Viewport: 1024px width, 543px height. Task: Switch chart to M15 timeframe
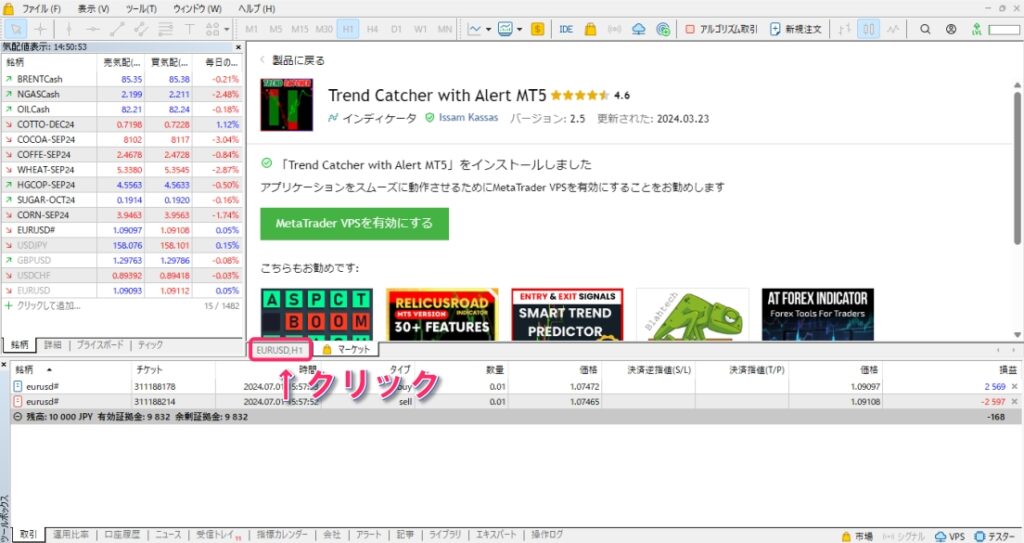pos(300,29)
